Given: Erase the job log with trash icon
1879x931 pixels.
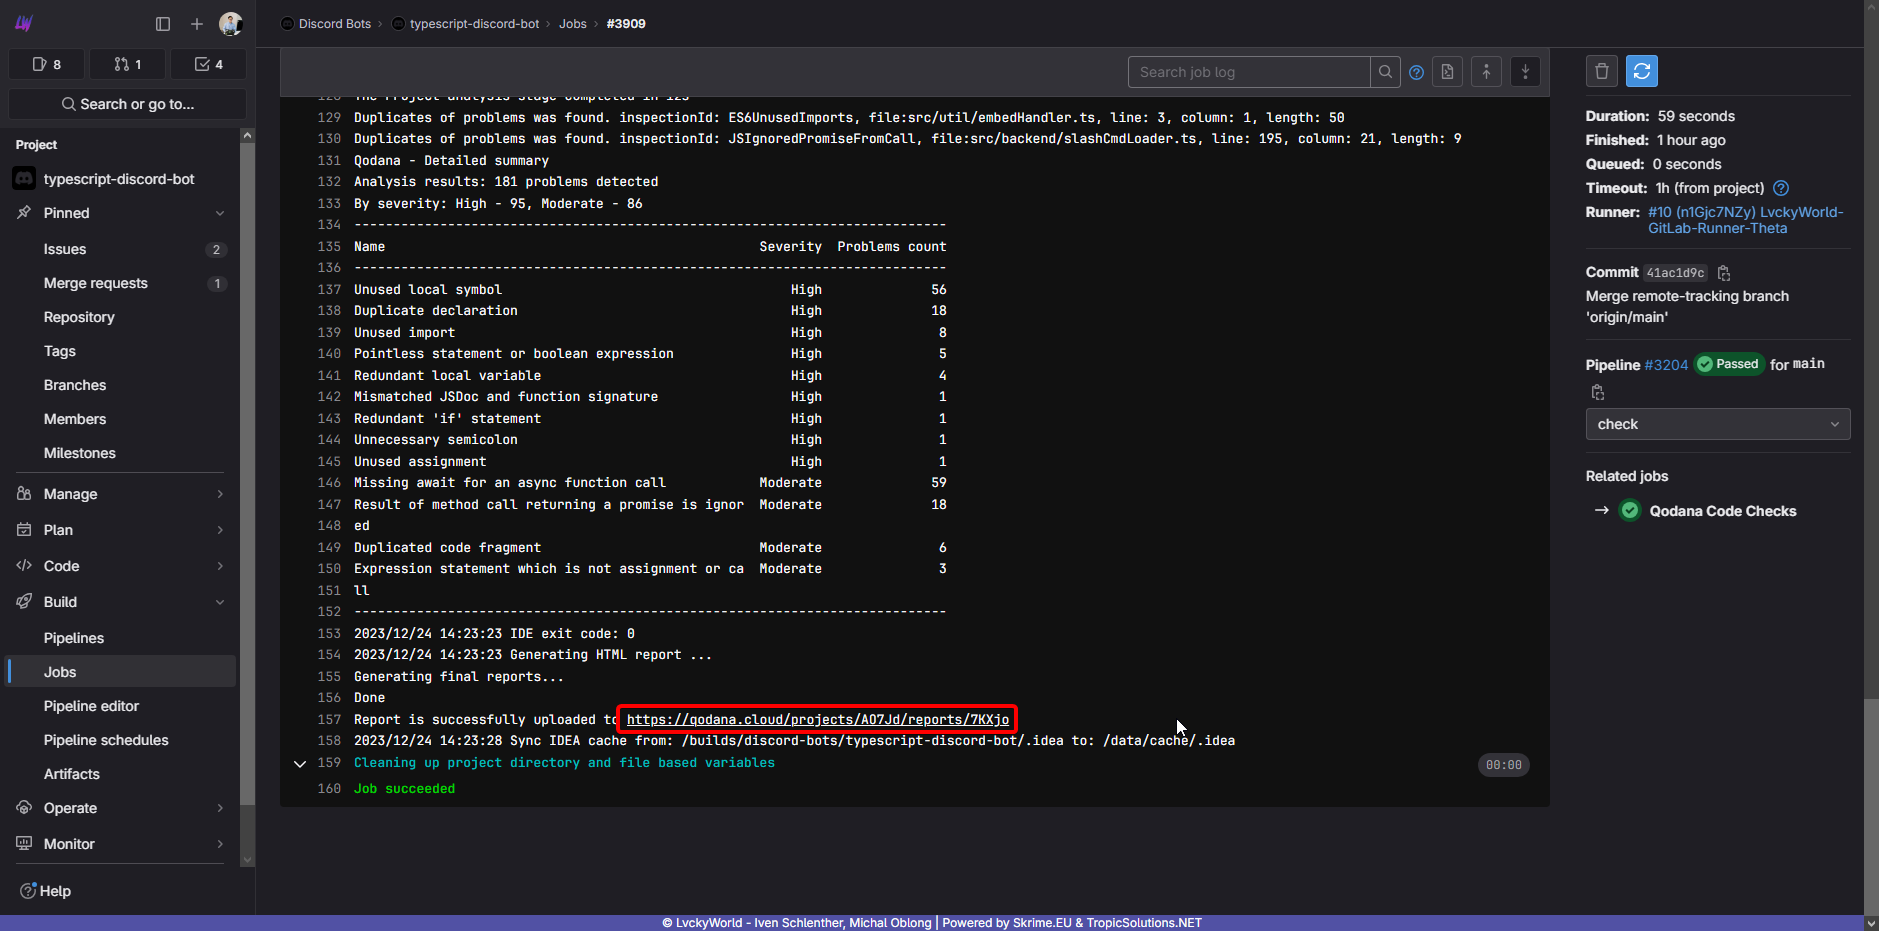Looking at the screenshot, I should click(1601, 71).
